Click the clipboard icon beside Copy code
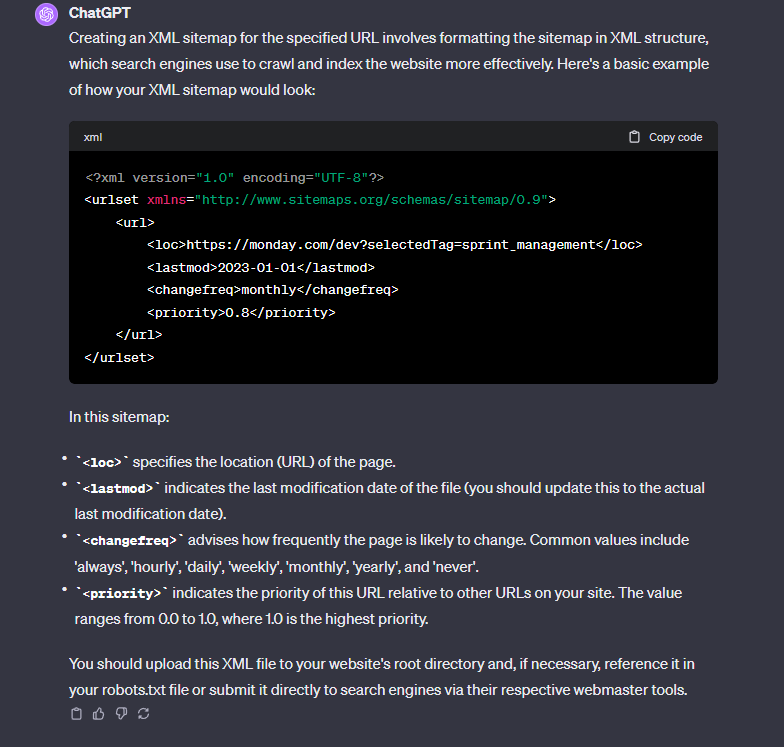 click(634, 137)
